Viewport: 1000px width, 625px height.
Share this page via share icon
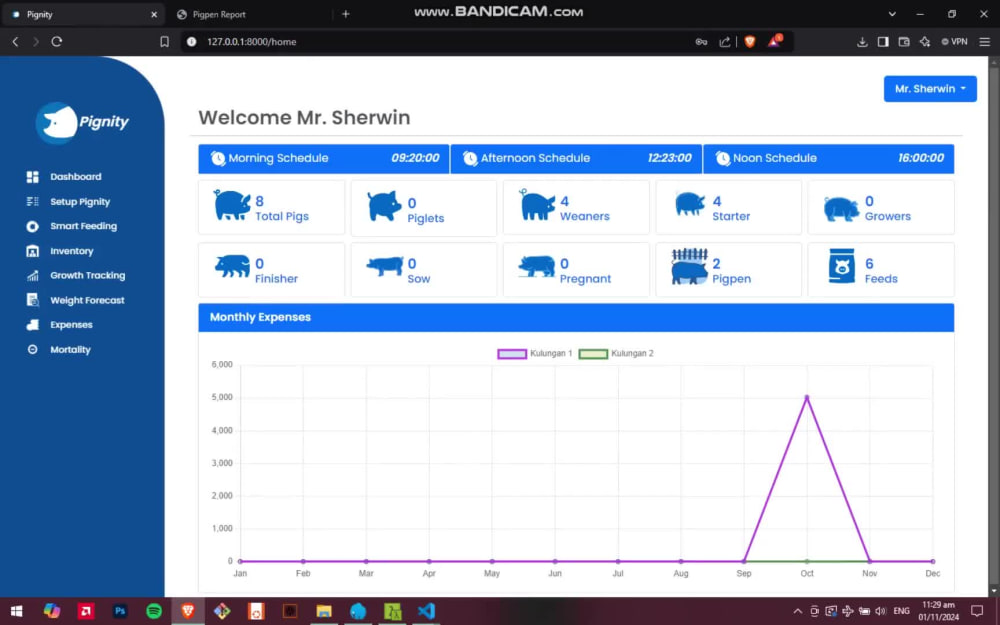724,41
